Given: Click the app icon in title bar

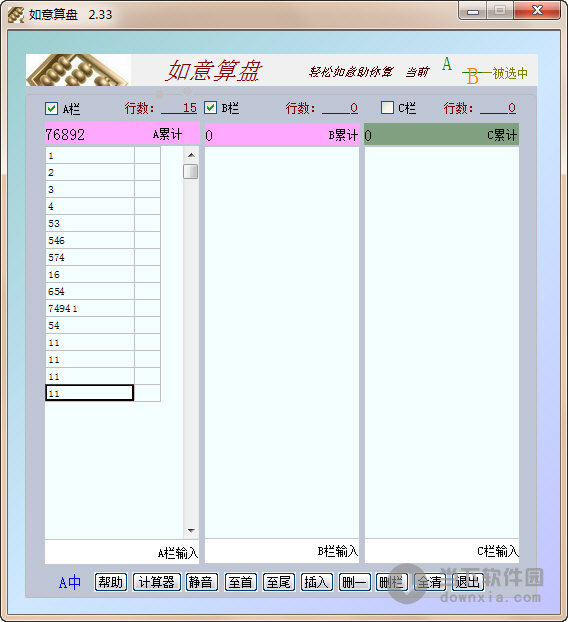Looking at the screenshot, I should tap(16, 15).
